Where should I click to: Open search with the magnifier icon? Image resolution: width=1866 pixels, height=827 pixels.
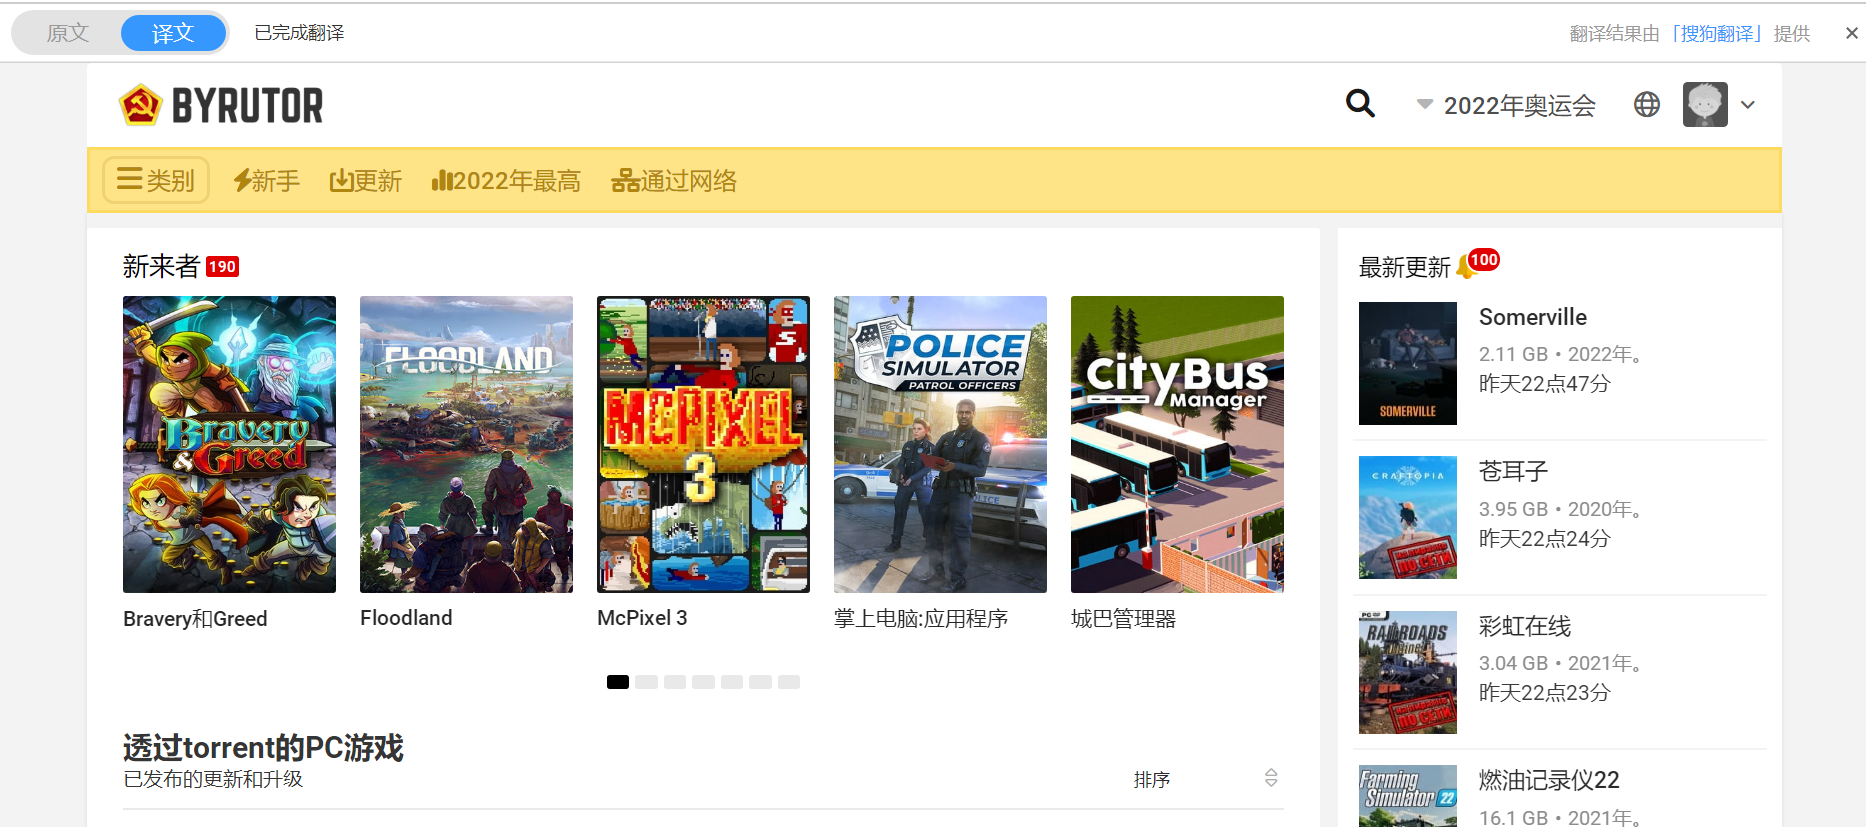[1360, 103]
